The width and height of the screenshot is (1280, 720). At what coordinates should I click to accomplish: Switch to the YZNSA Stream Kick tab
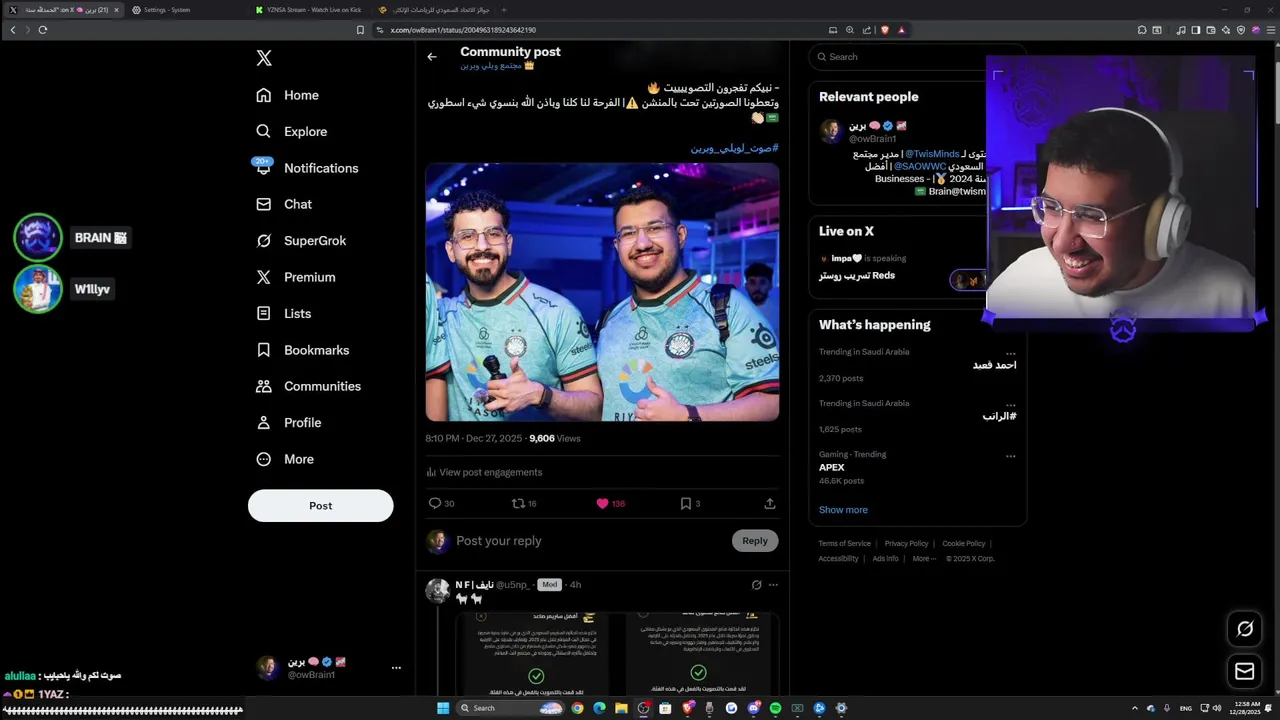click(x=309, y=10)
